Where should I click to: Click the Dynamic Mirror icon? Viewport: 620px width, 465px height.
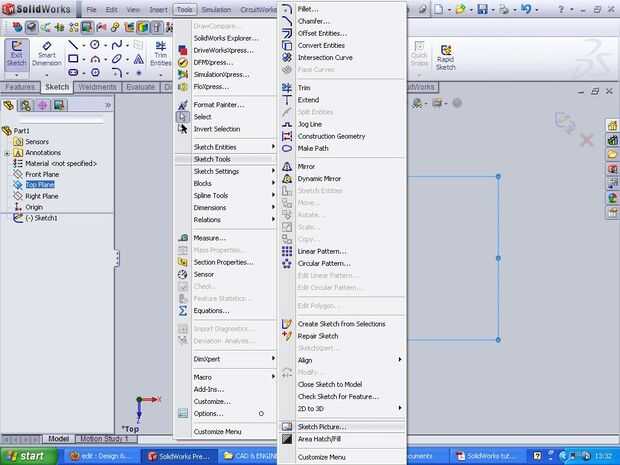(287, 179)
